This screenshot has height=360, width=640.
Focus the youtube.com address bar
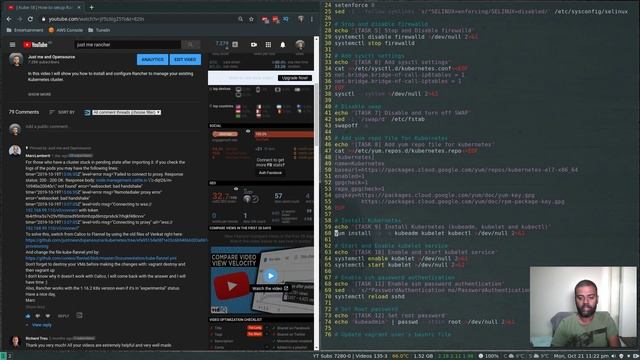click(139, 19)
